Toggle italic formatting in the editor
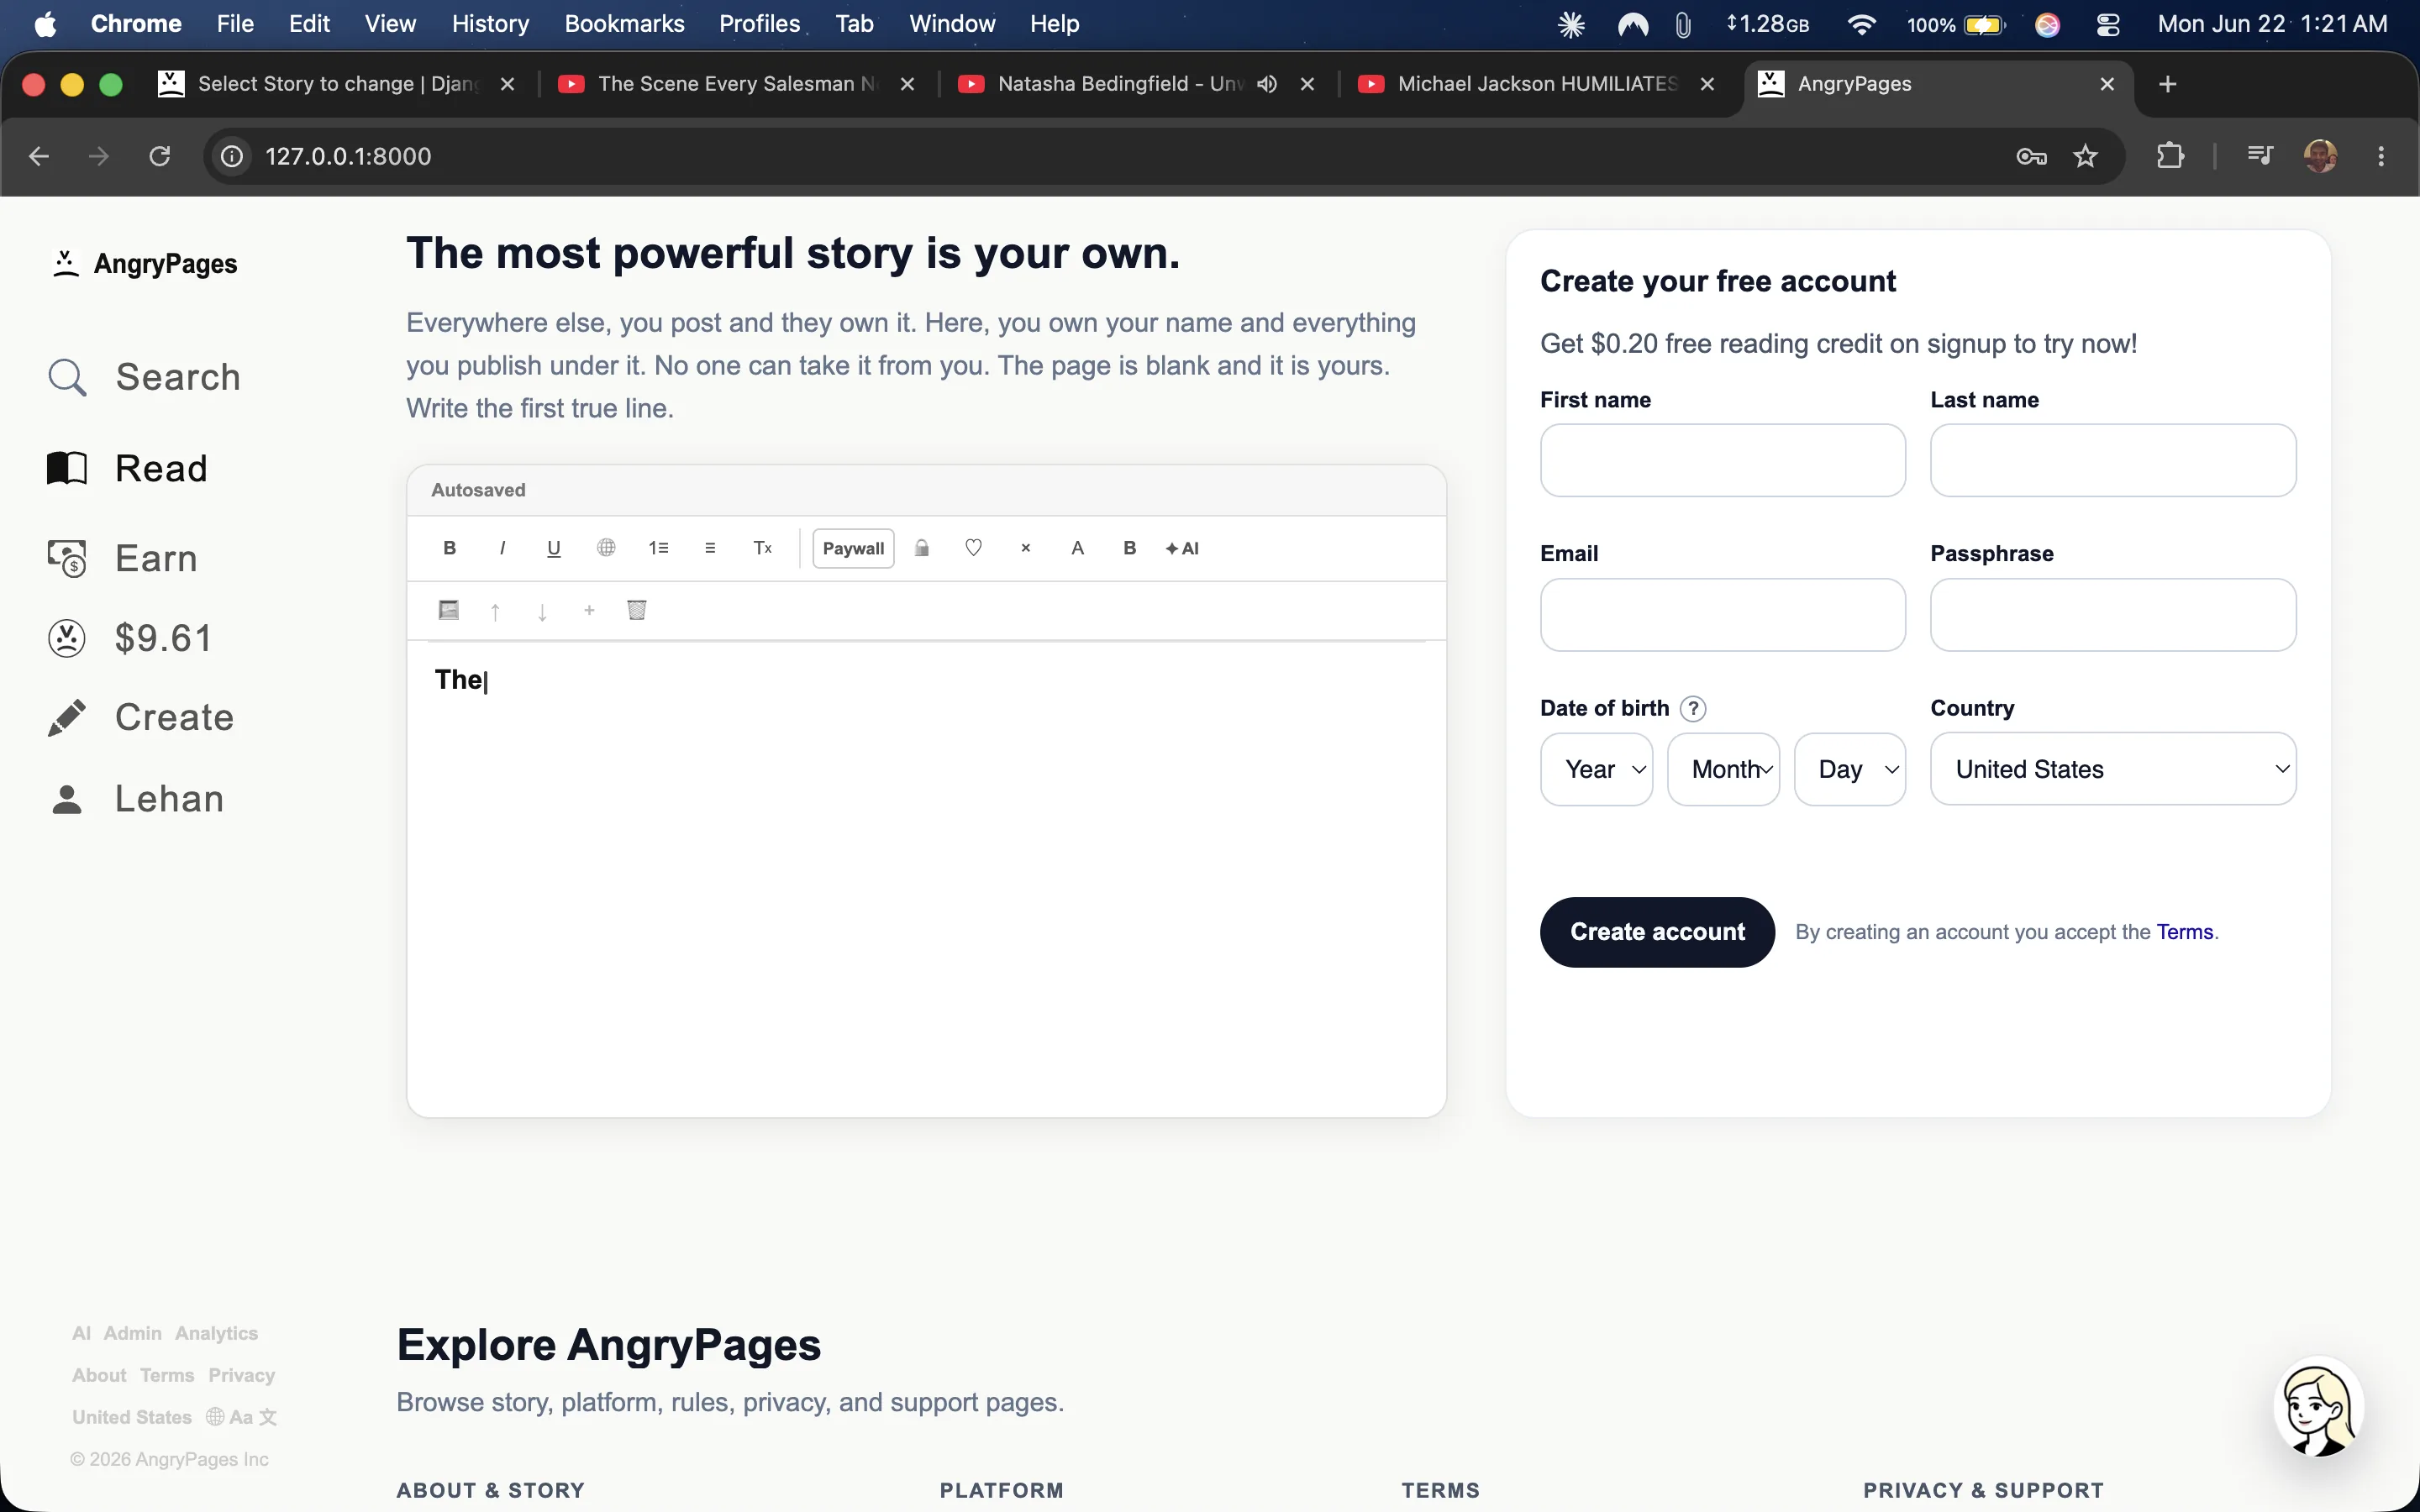This screenshot has width=2420, height=1512. pyautogui.click(x=502, y=548)
